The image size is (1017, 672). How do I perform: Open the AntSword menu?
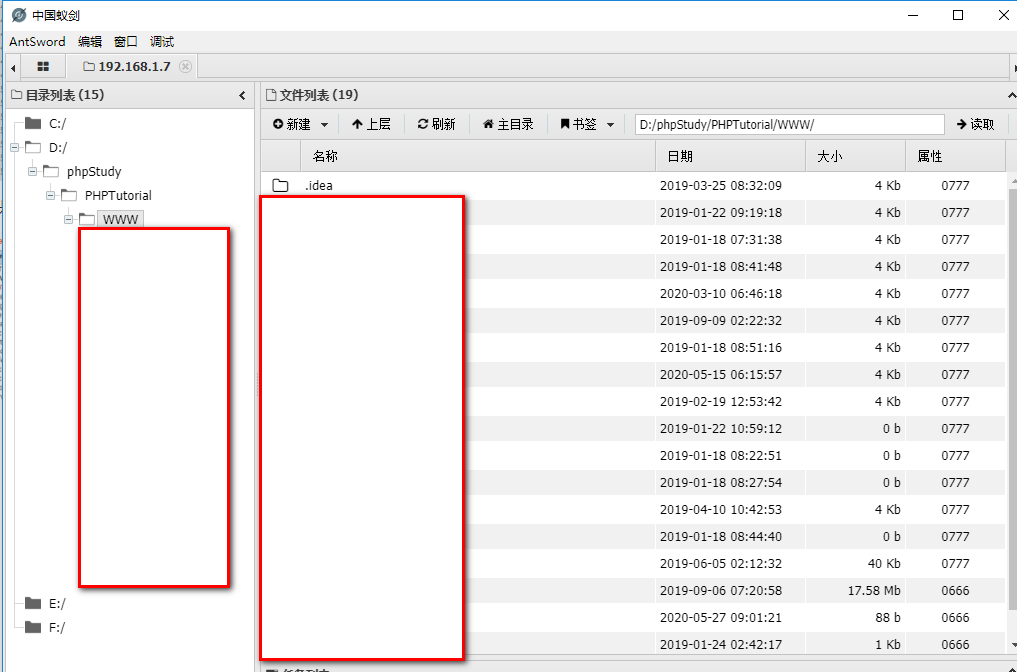click(x=37, y=42)
